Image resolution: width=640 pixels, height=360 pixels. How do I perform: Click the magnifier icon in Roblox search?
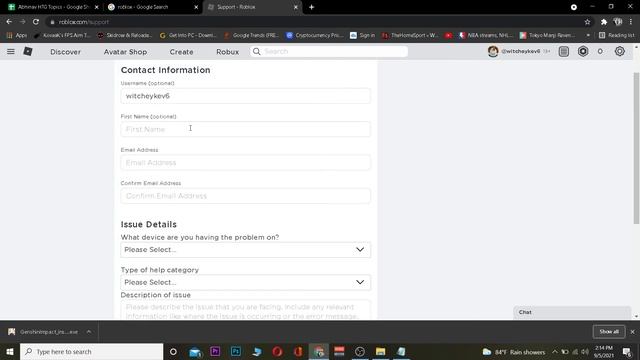[256, 51]
